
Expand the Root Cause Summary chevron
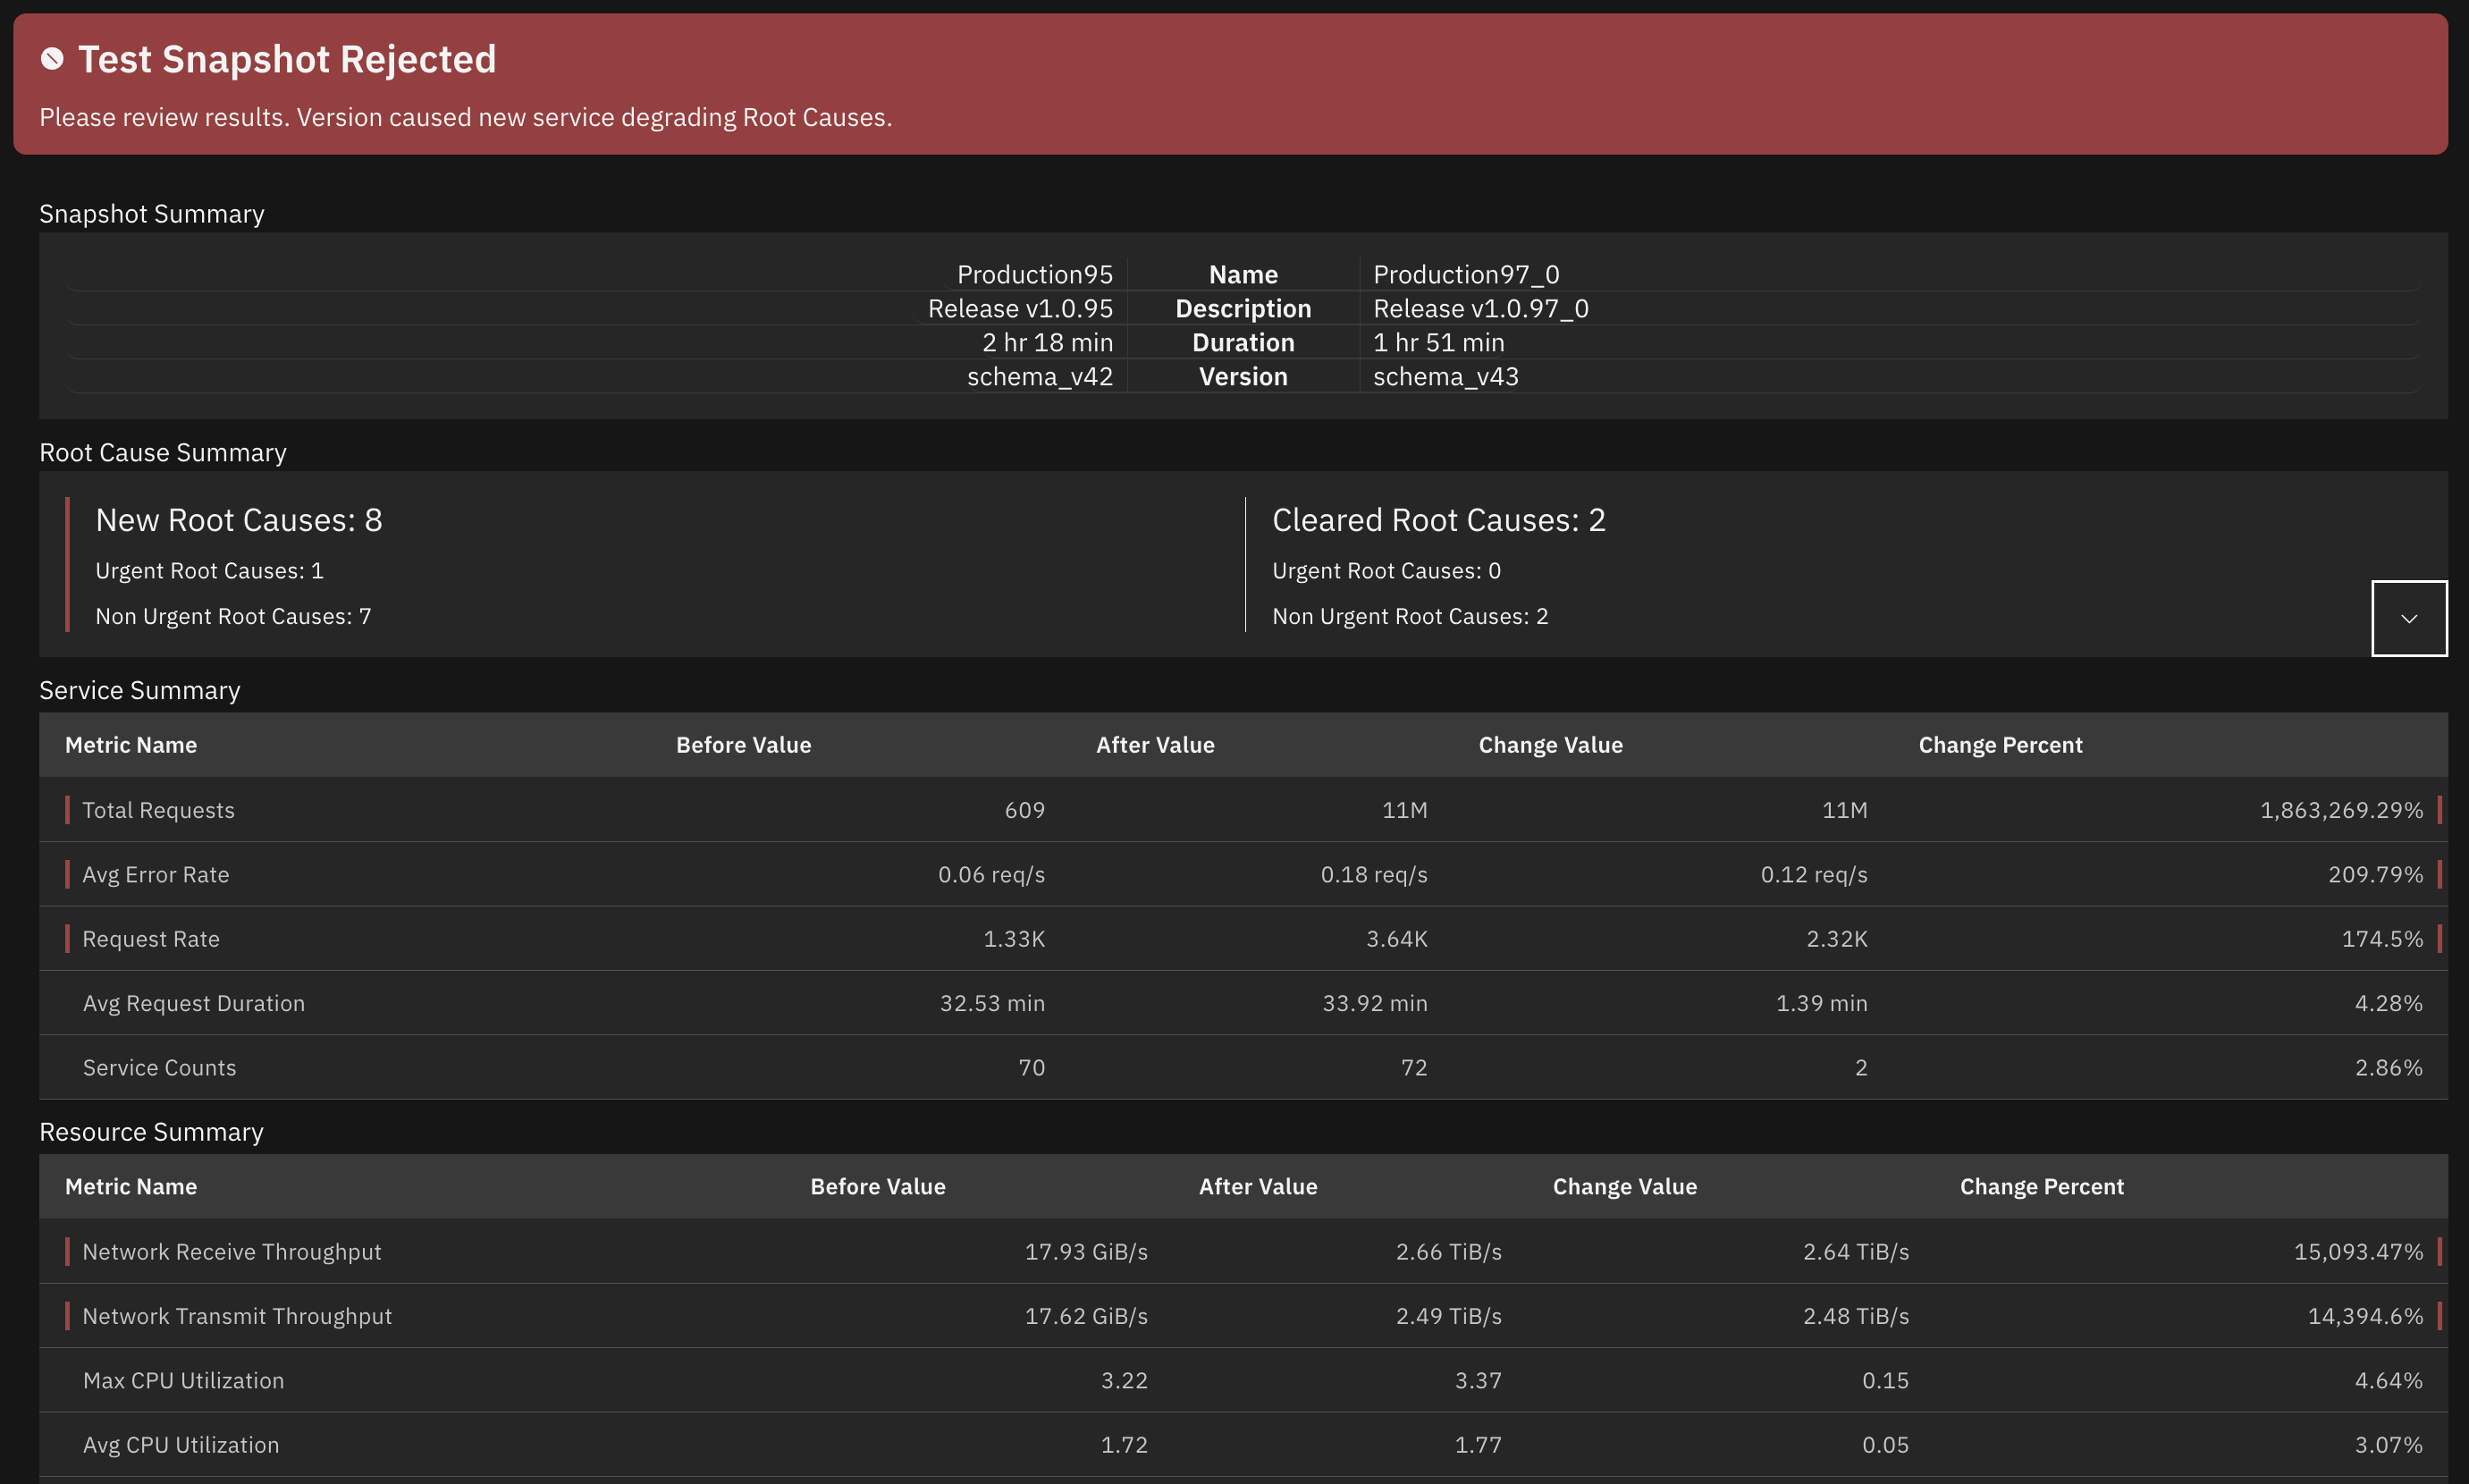pyautogui.click(x=2408, y=618)
